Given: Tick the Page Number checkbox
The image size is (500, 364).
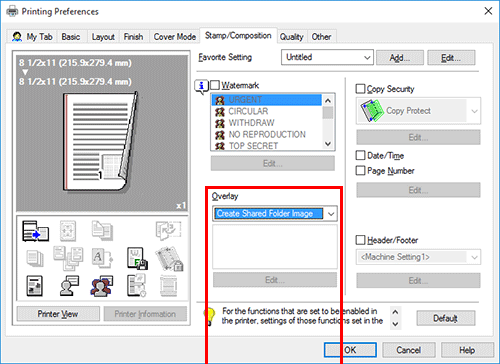Looking at the screenshot, I should [x=360, y=171].
